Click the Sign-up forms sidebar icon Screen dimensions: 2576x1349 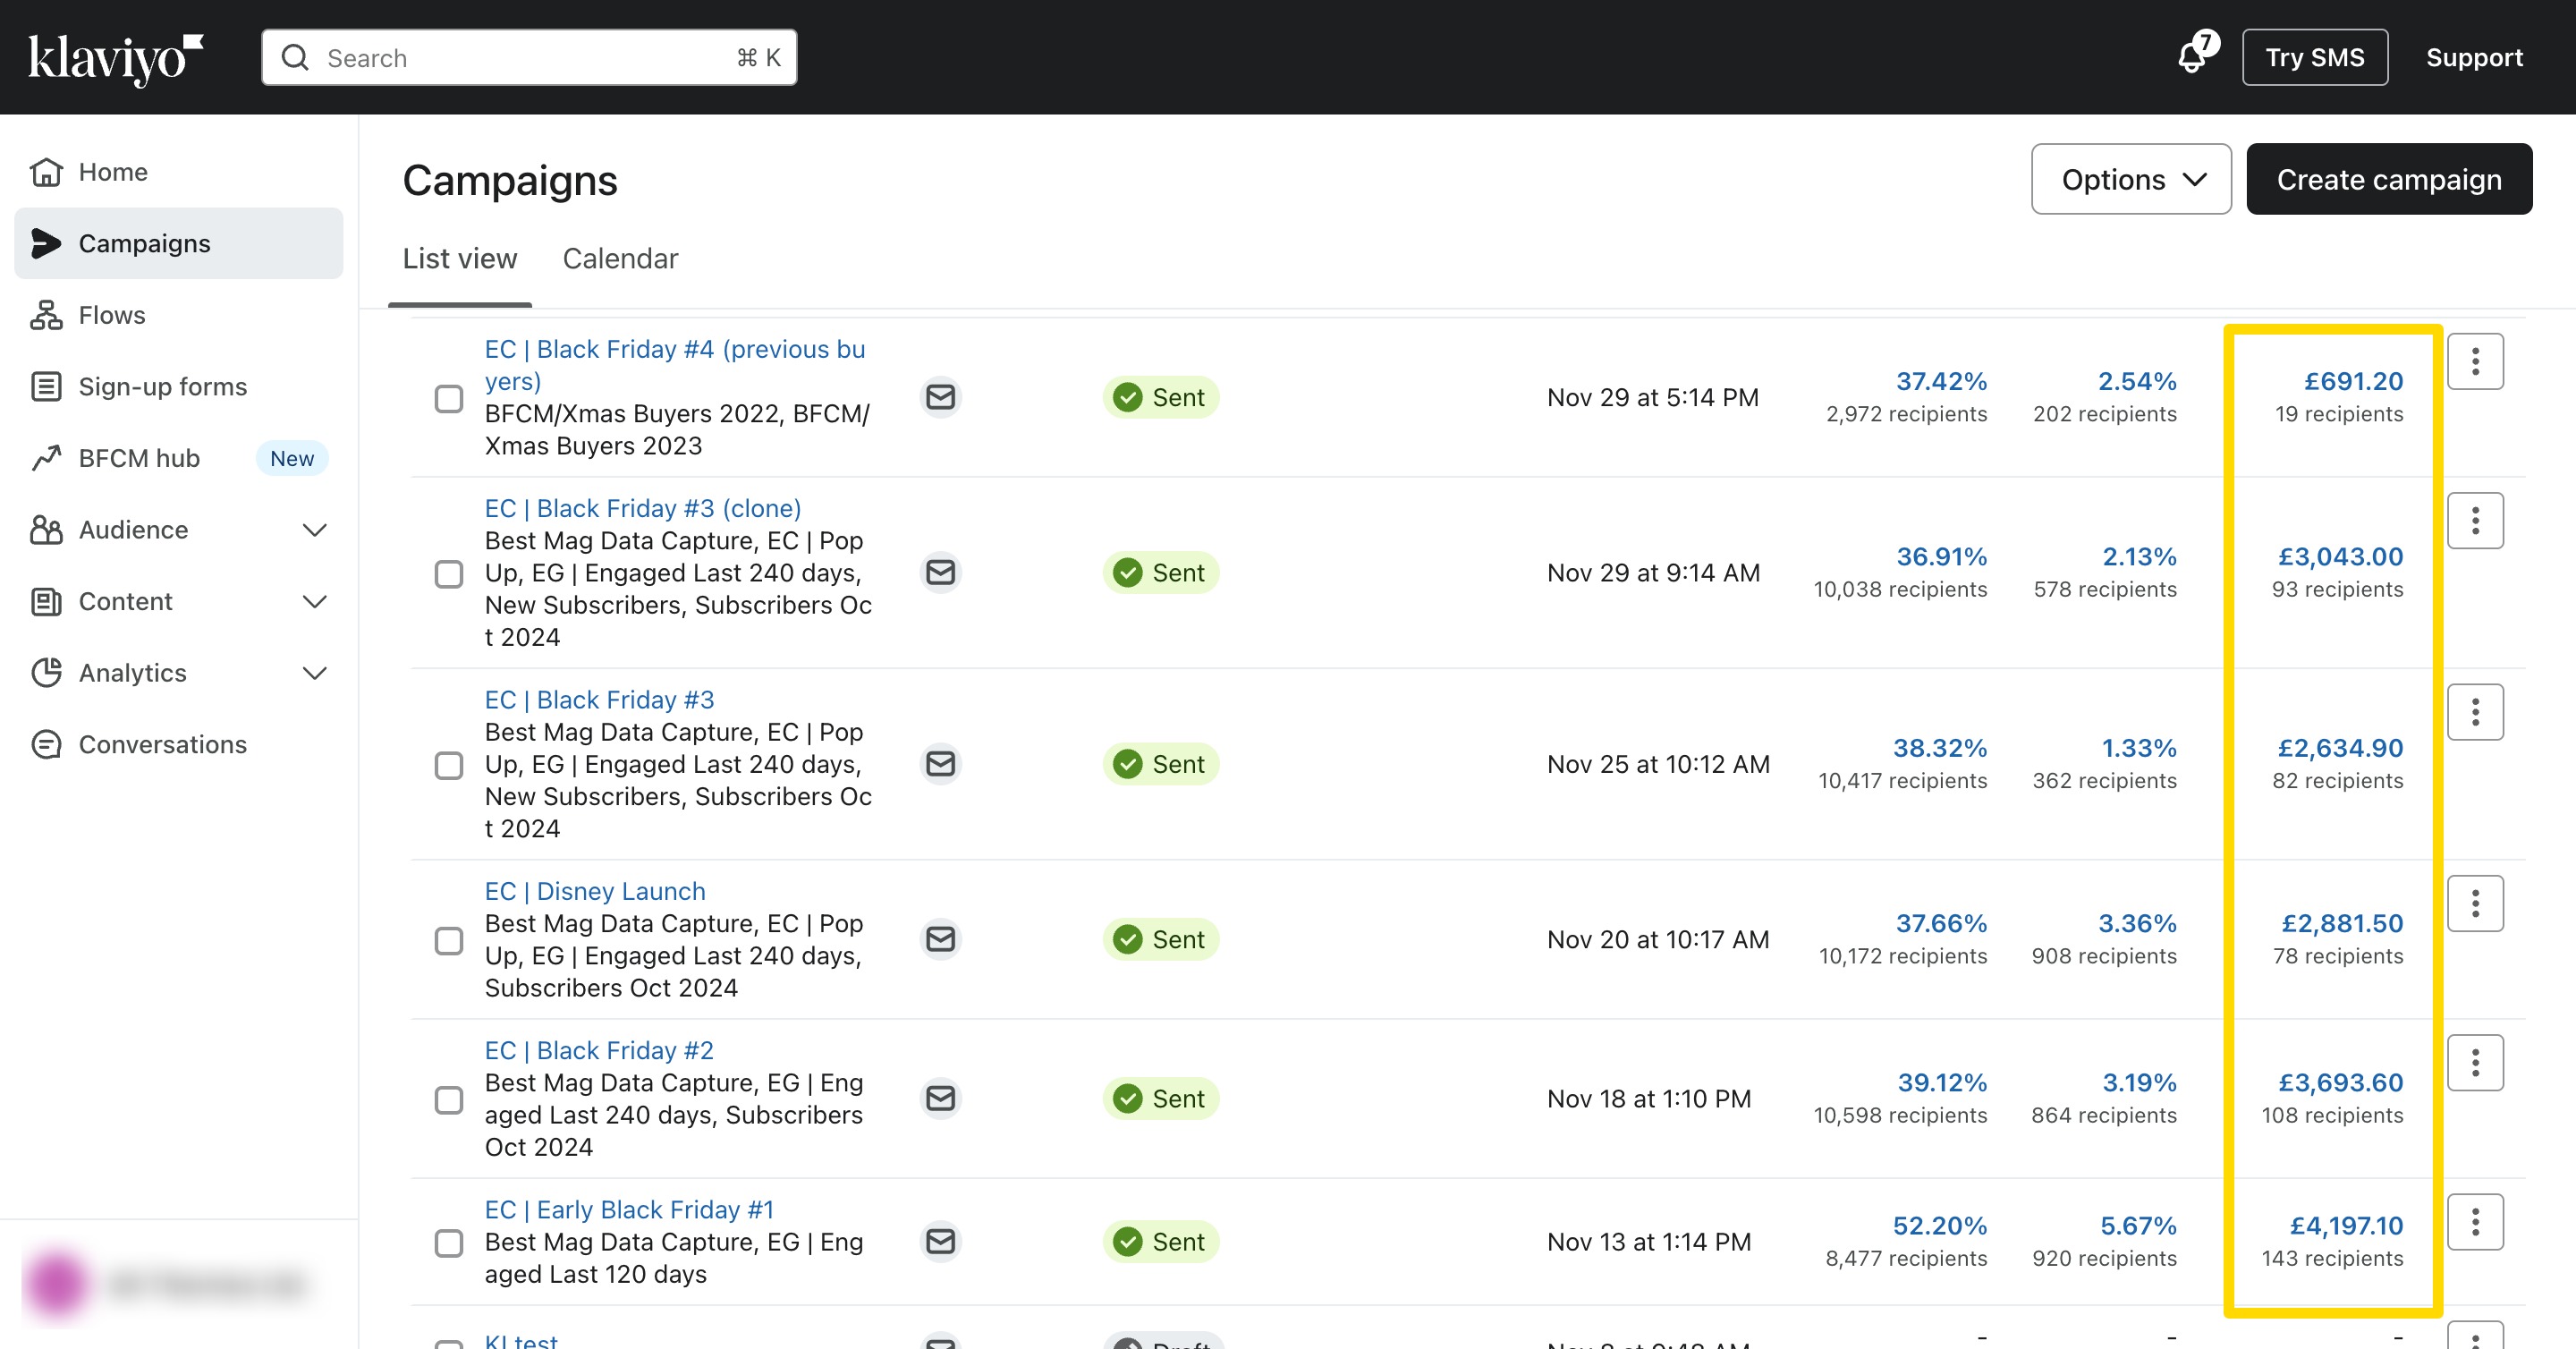point(46,386)
